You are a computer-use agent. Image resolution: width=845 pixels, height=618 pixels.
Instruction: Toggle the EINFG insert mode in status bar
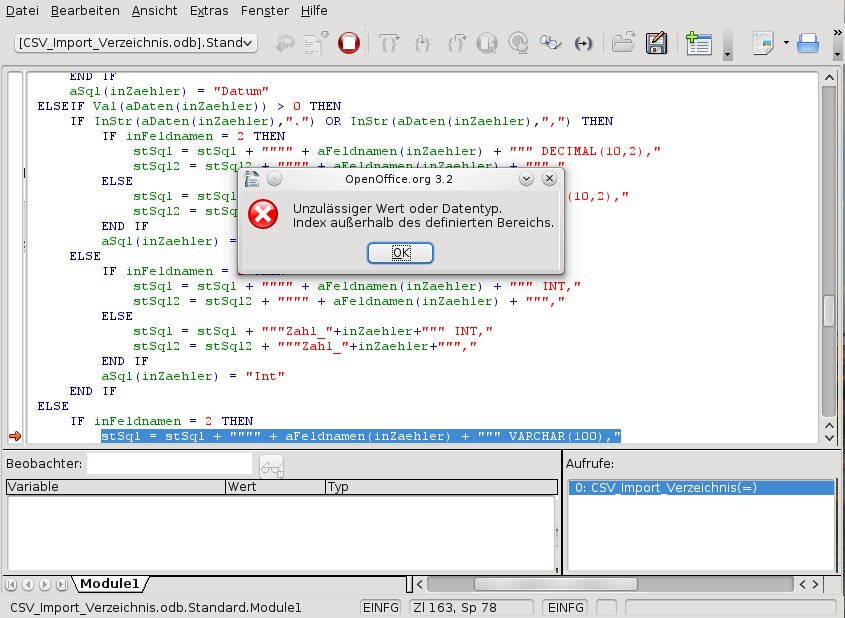coord(381,607)
